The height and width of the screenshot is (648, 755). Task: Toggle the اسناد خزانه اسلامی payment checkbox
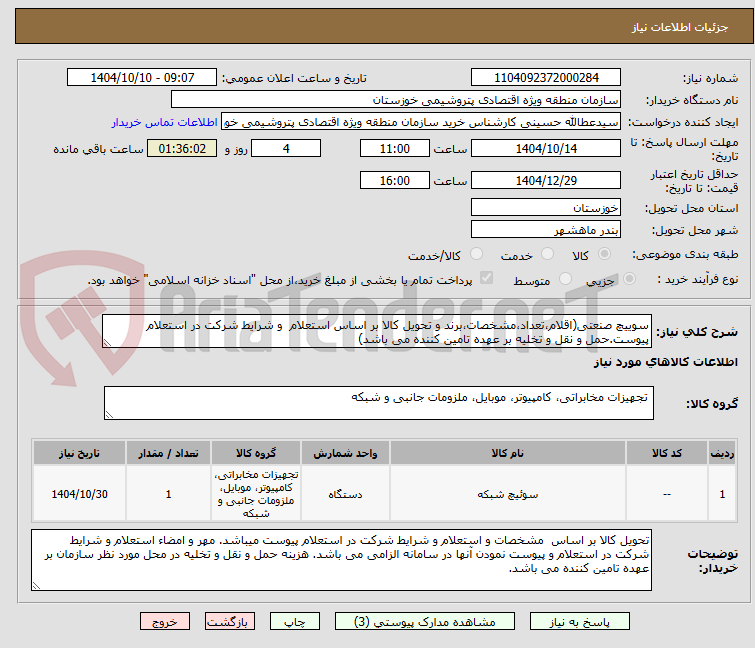coord(487,278)
